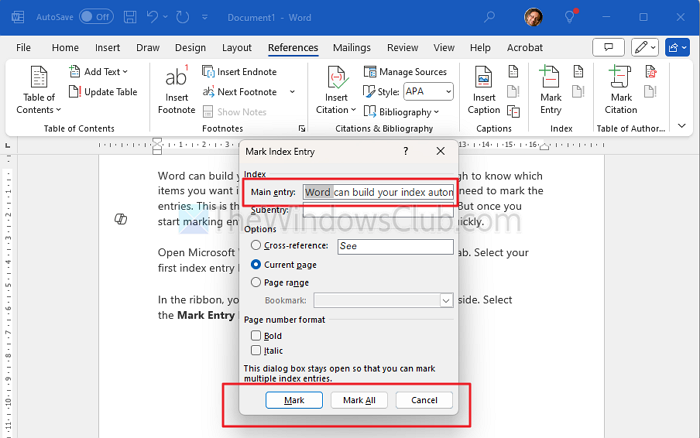The image size is (700, 438).
Task: Switch to the Design tab
Action: coord(190,47)
